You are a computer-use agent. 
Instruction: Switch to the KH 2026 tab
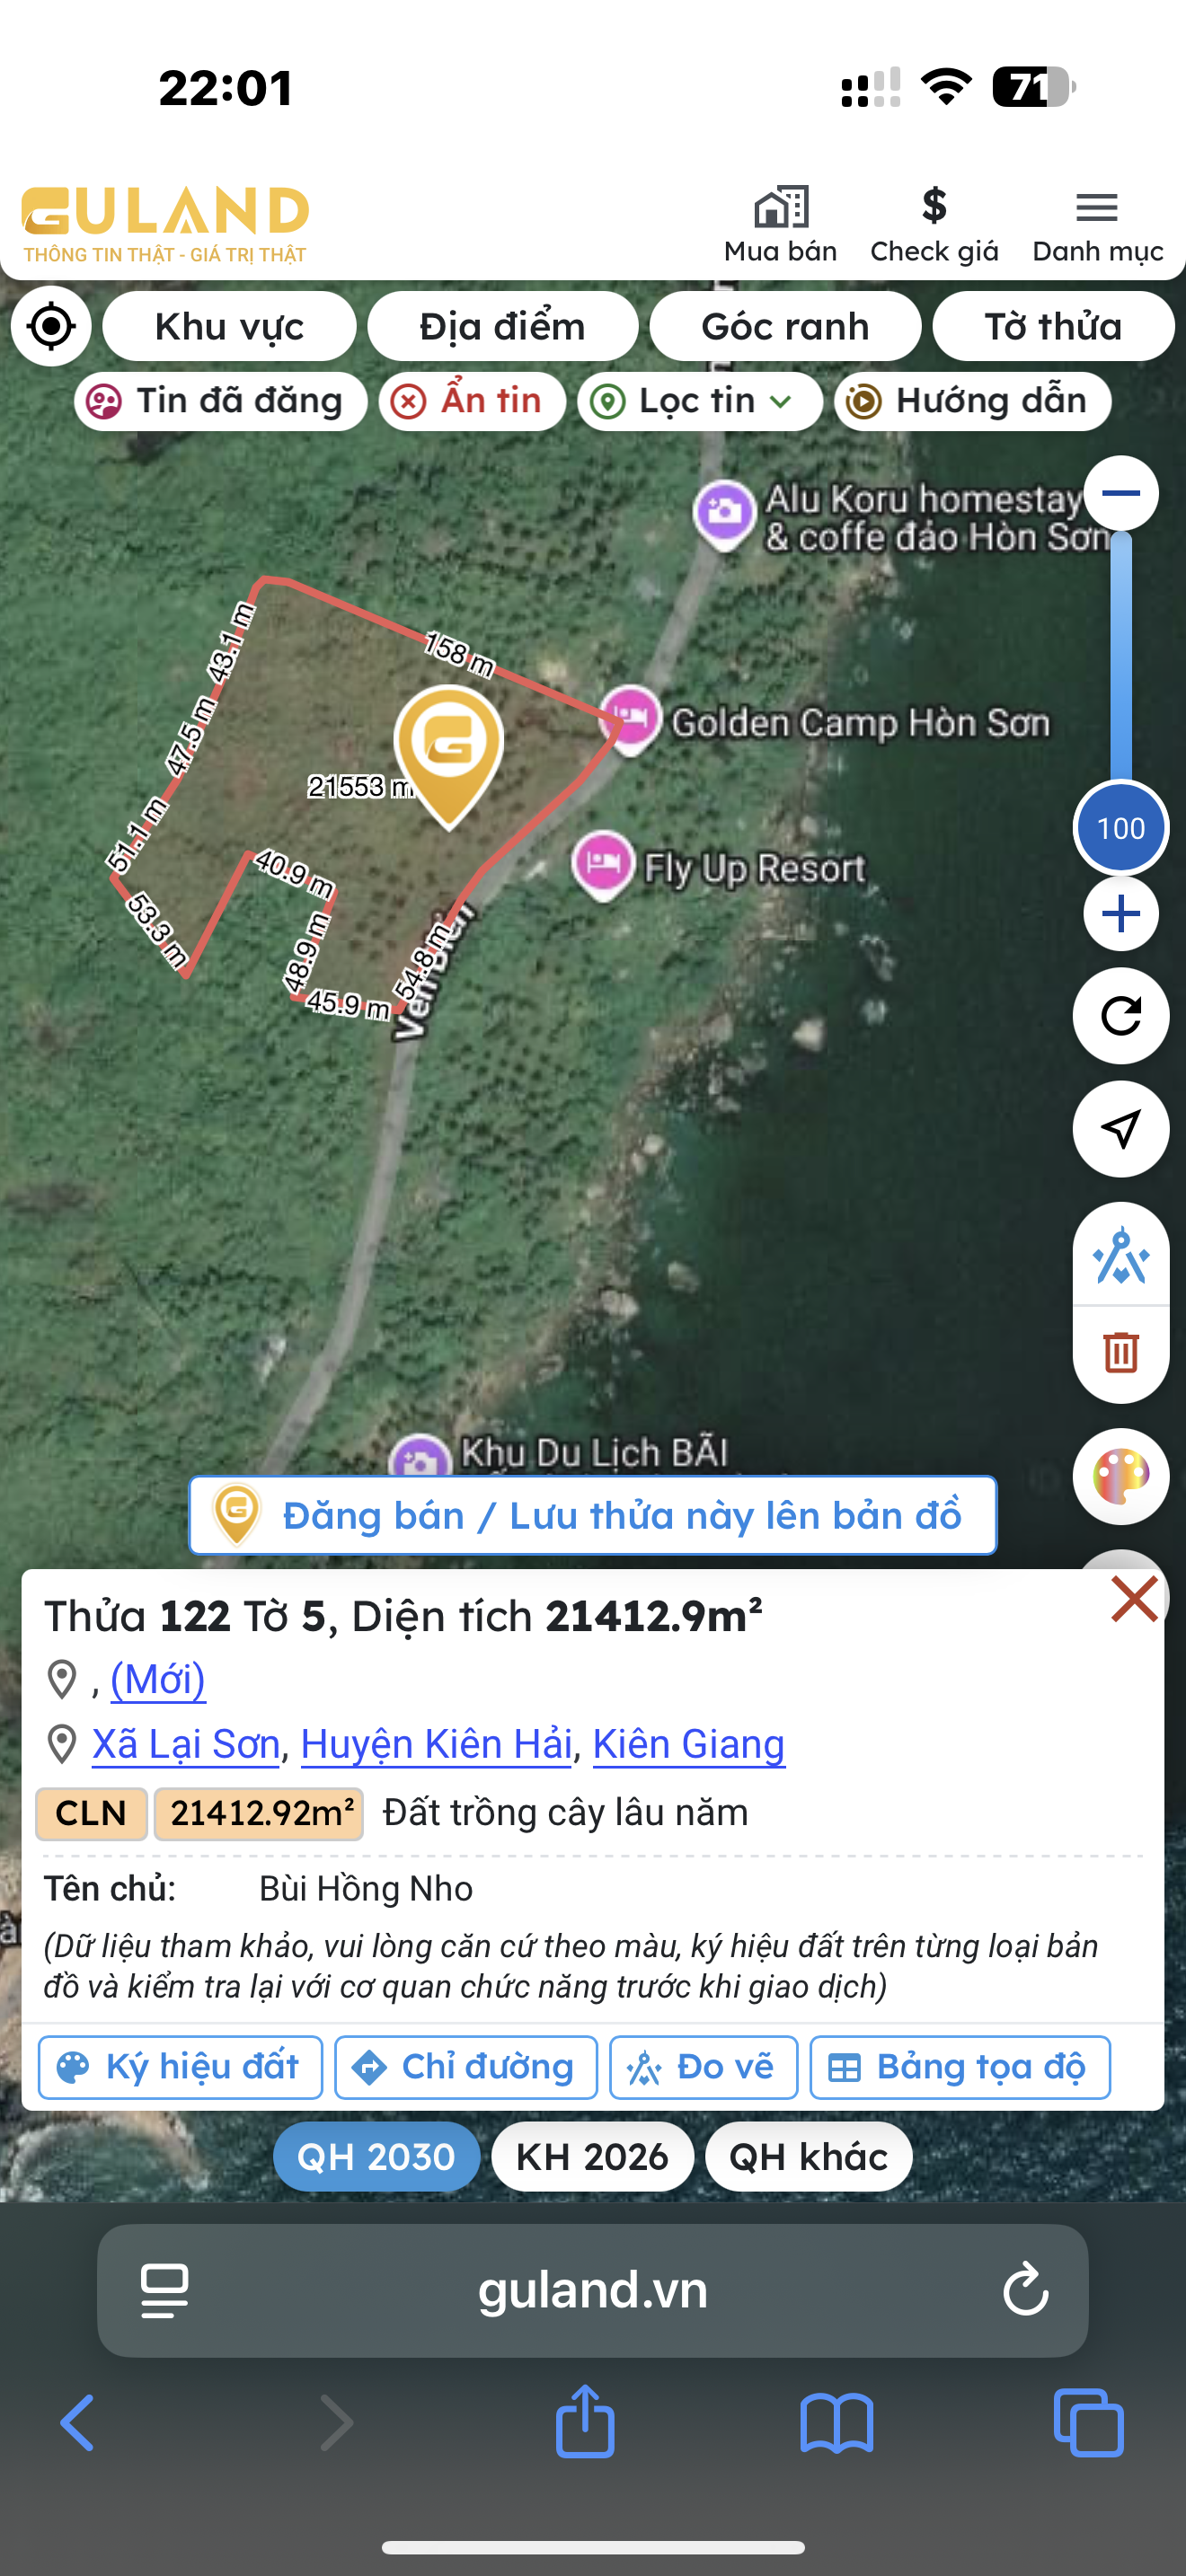tap(592, 2157)
